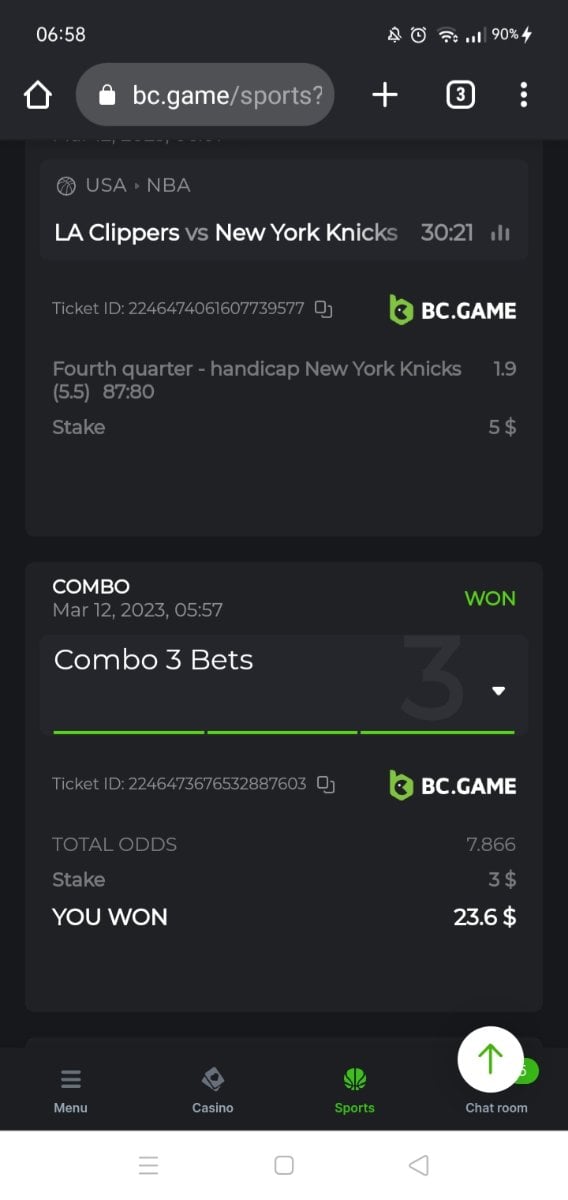The height and width of the screenshot is (1200, 568).
Task: Open the Menu tab
Action: pos(71,1090)
